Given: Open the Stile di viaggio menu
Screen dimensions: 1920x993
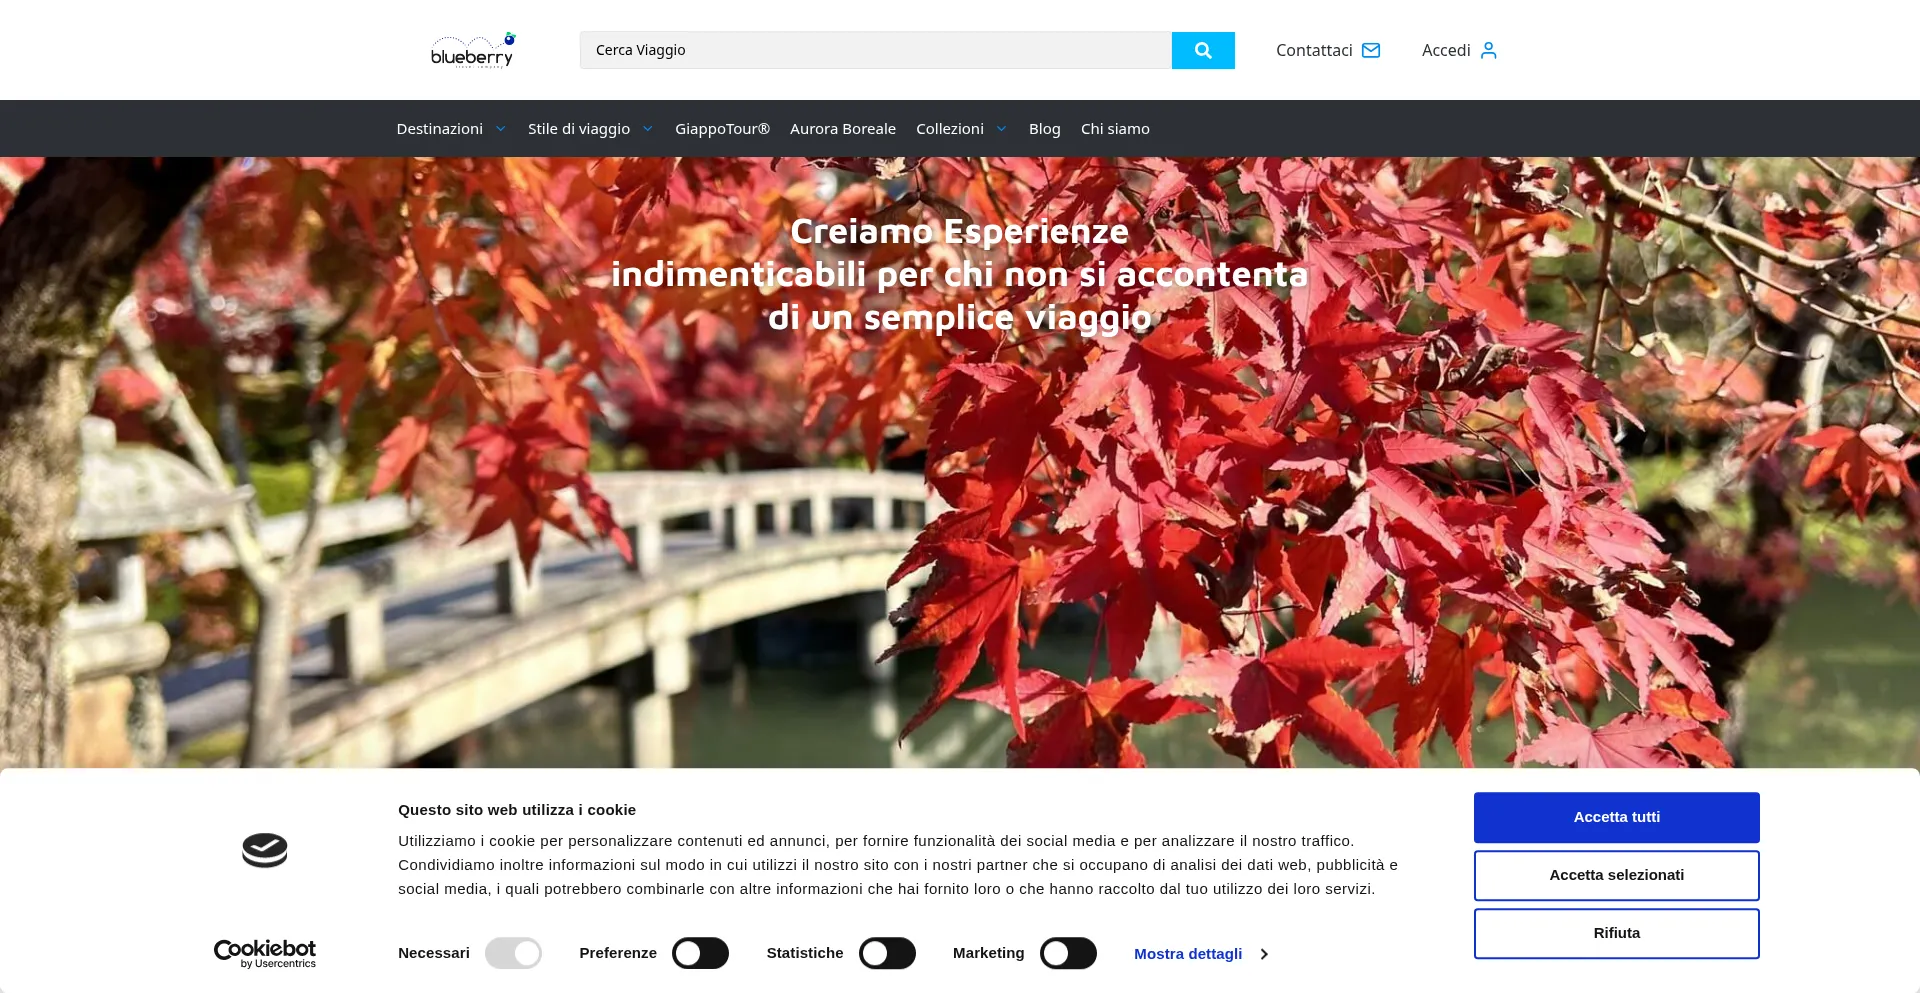Looking at the screenshot, I should [x=579, y=129].
